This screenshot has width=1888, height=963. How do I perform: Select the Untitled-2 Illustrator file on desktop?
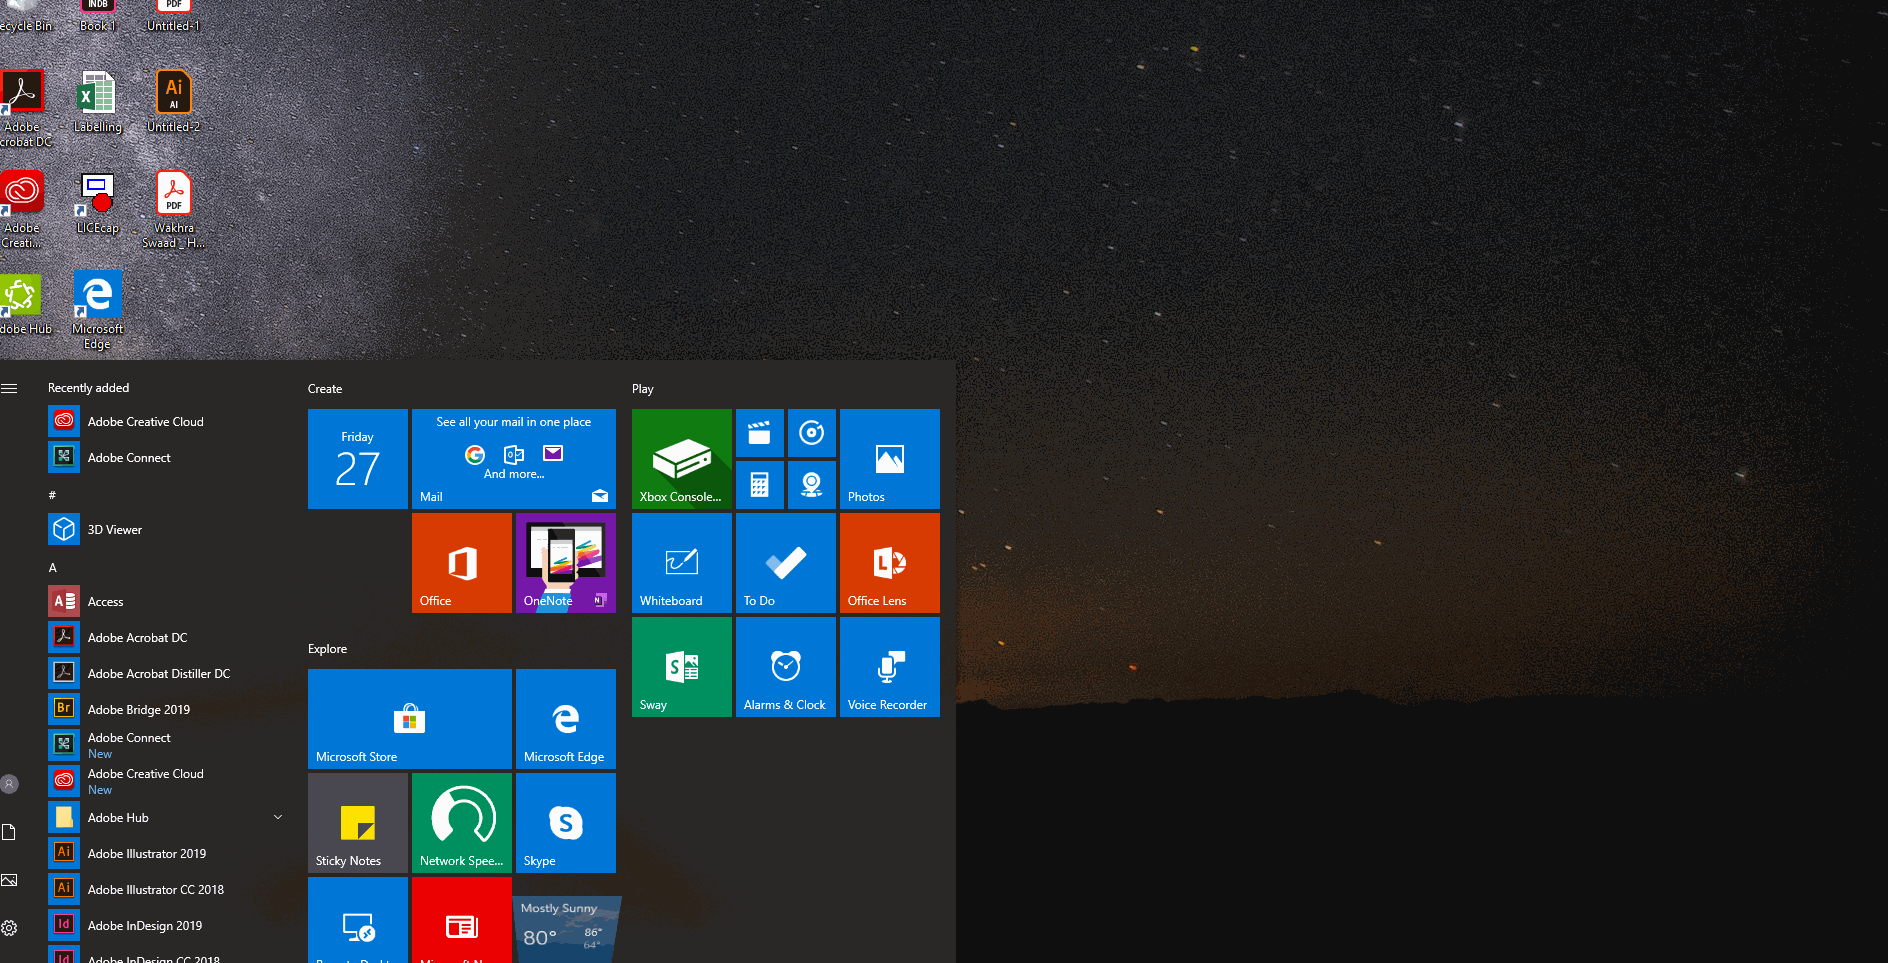[x=173, y=101]
